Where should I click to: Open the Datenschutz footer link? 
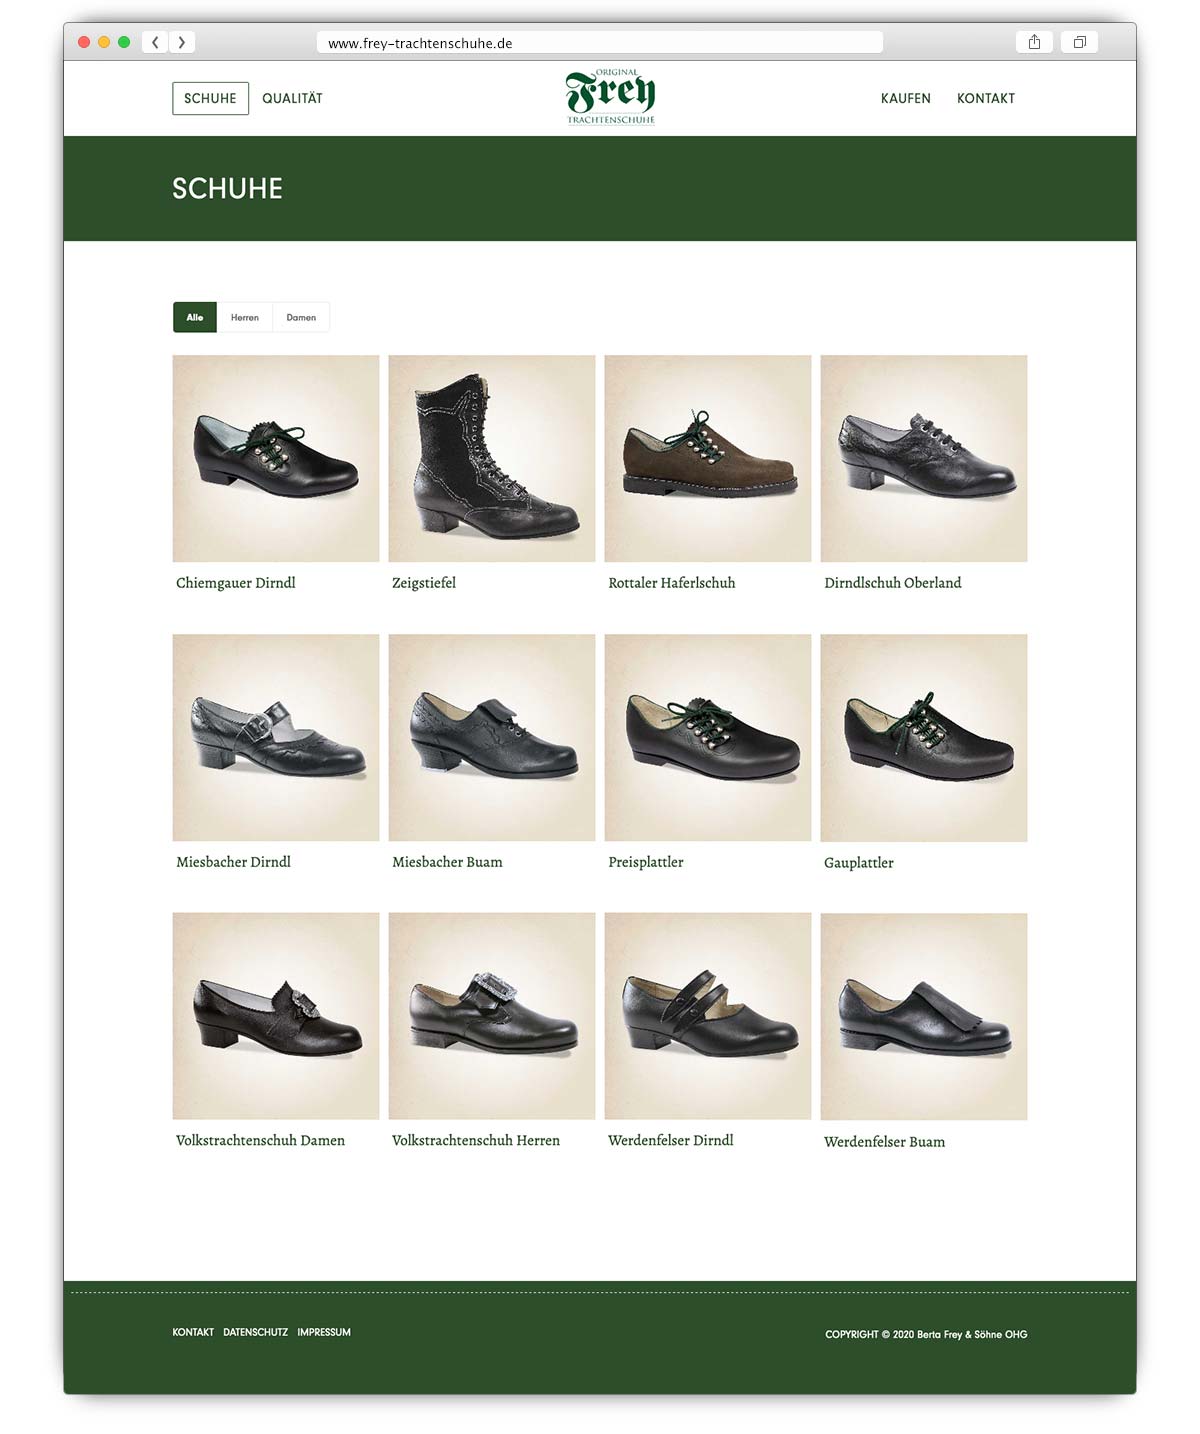pyautogui.click(x=255, y=1332)
